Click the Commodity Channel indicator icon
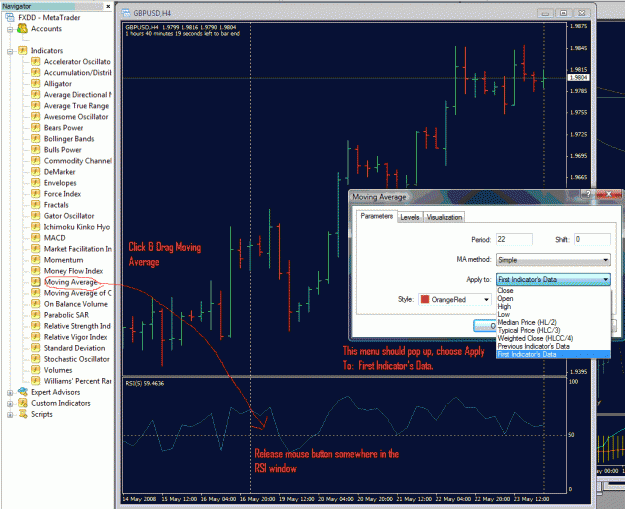625x509 pixels. pyautogui.click(x=35, y=161)
